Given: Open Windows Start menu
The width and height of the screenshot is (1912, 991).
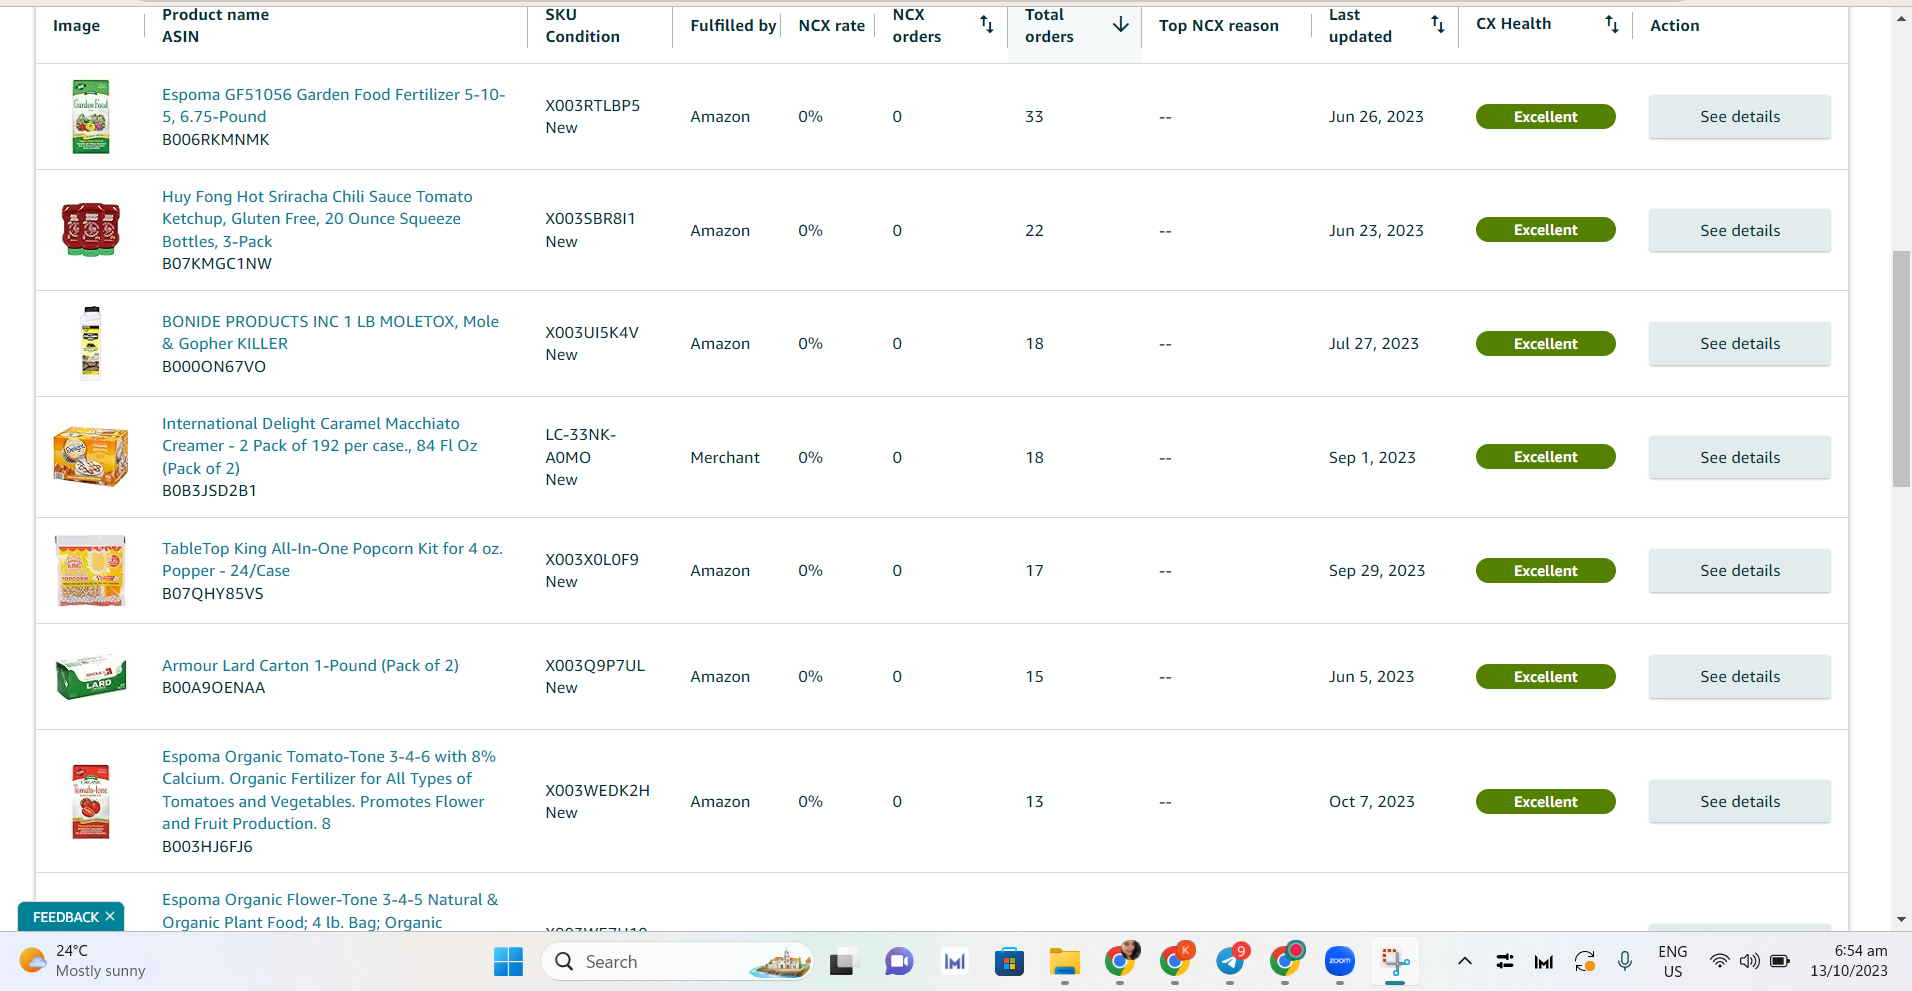Looking at the screenshot, I should pyautogui.click(x=508, y=962).
